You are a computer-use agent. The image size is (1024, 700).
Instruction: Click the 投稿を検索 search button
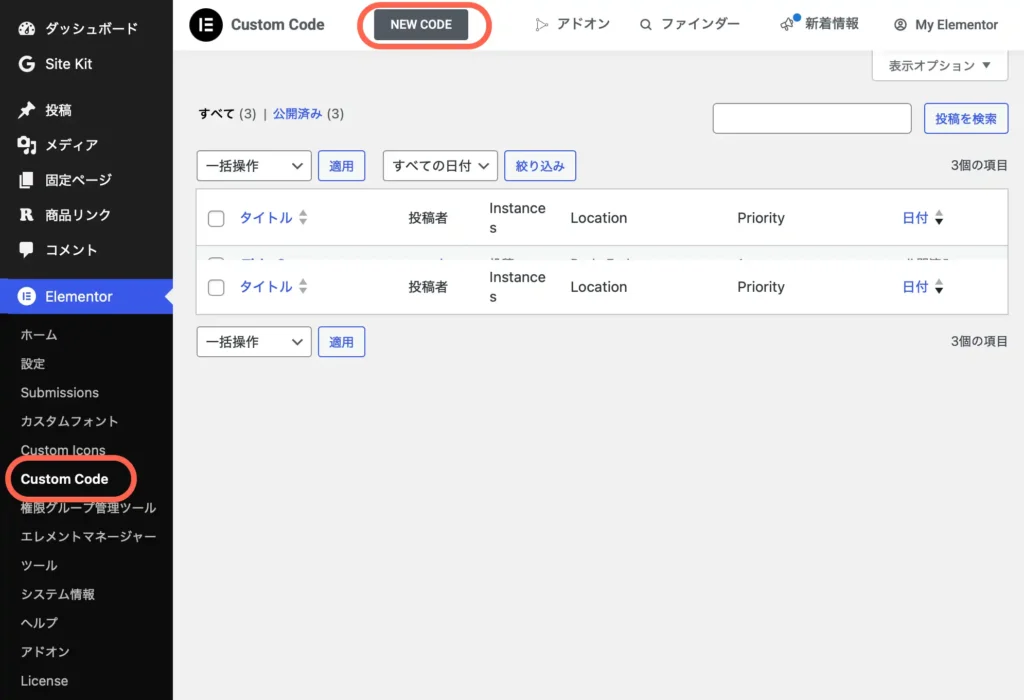(966, 118)
